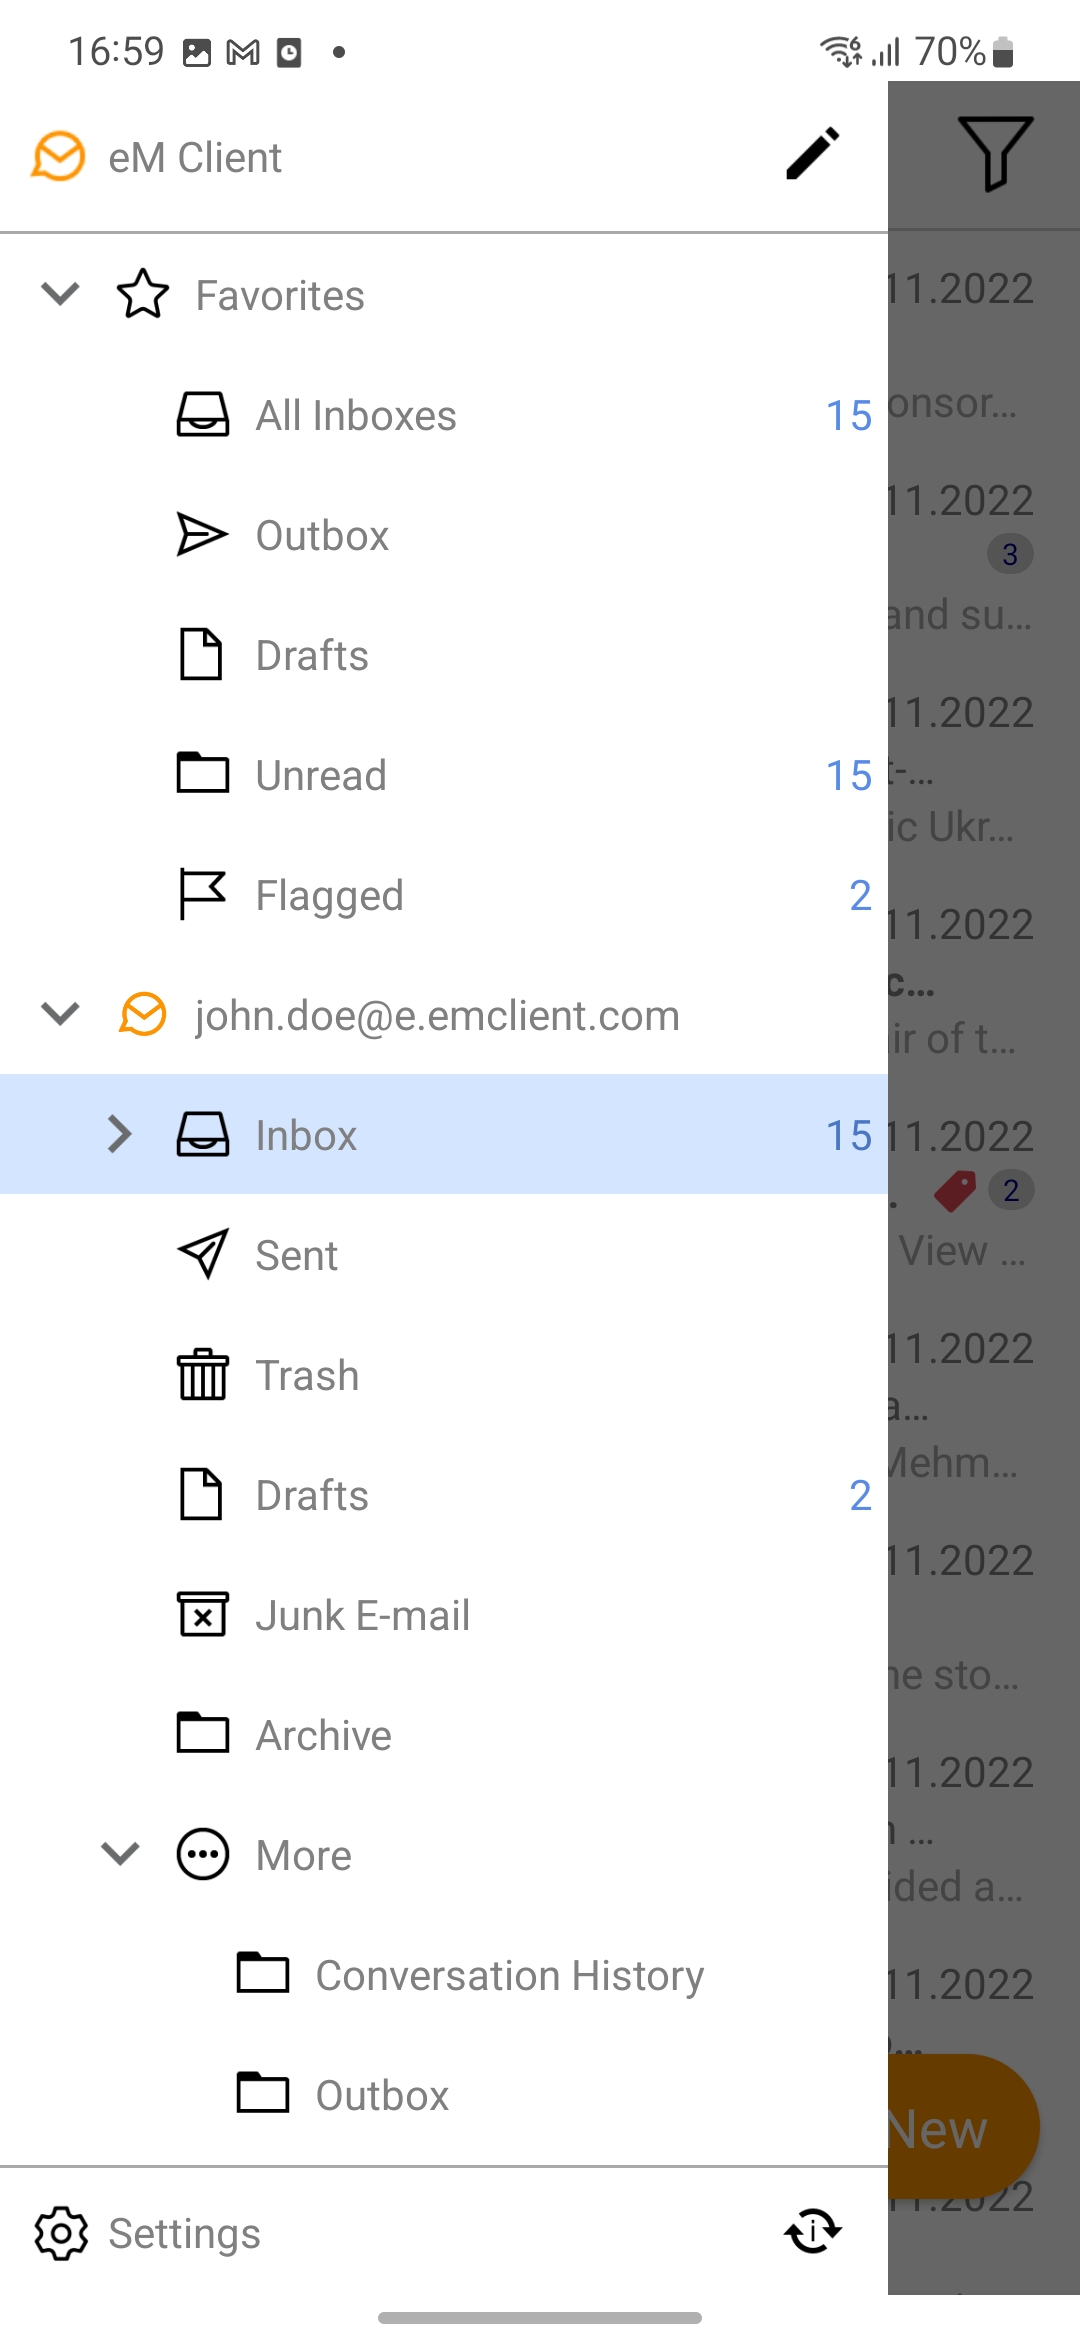Collapse the john.doe account chevron

tap(60, 1014)
